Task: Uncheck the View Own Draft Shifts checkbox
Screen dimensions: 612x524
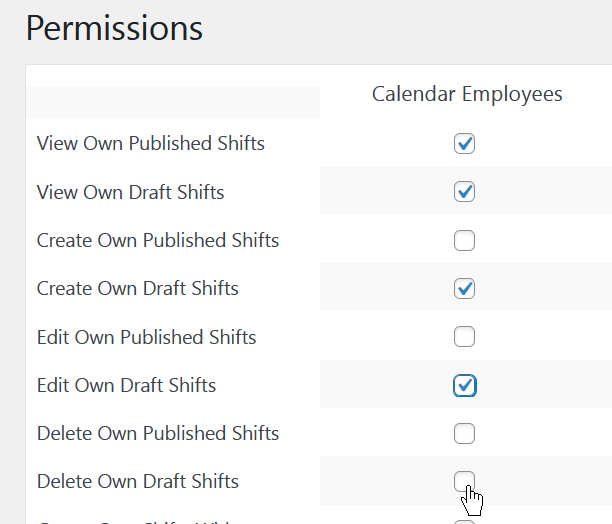Action: pyautogui.click(x=464, y=192)
